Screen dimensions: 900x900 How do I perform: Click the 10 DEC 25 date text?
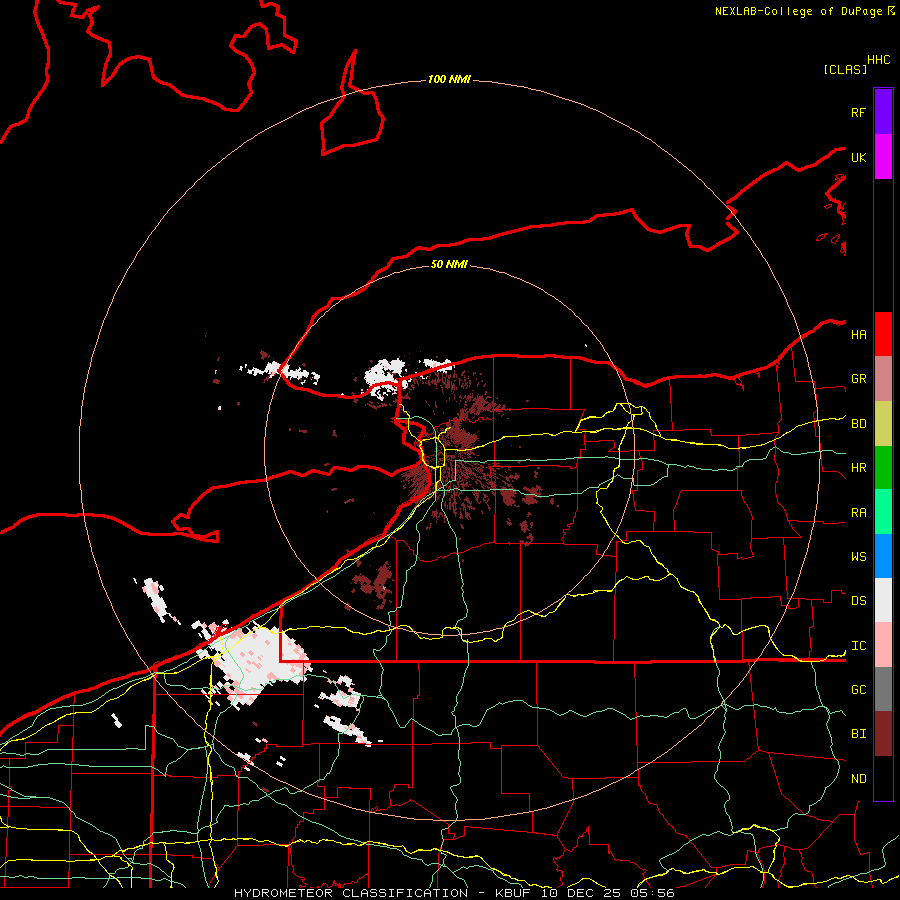point(581,893)
